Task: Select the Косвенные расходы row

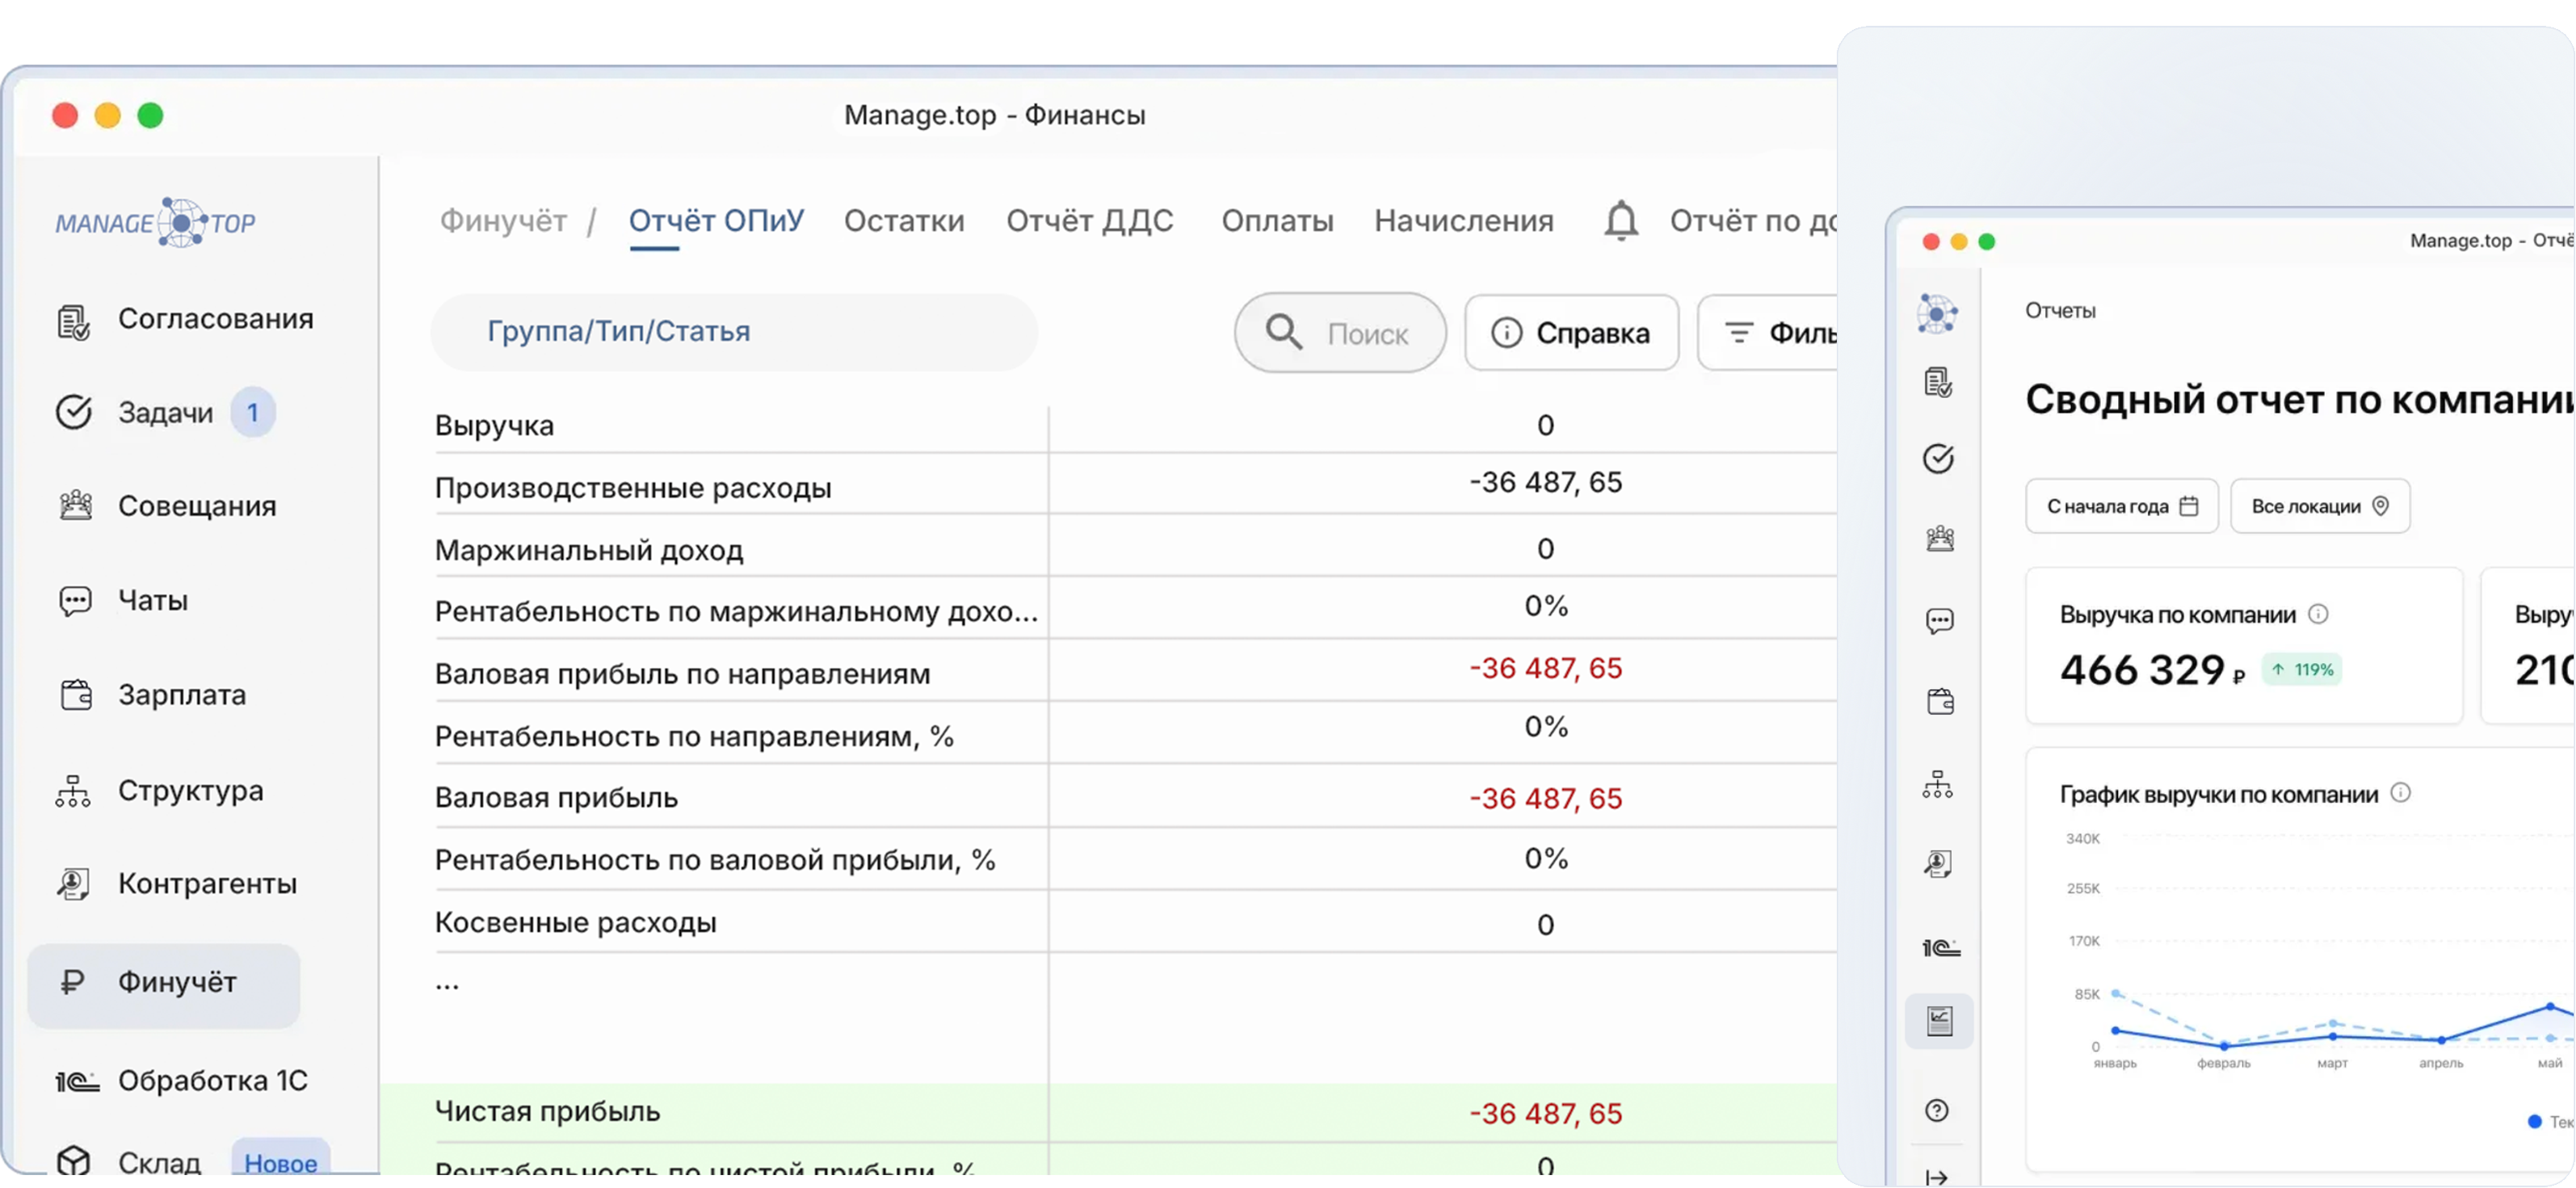Action: (1135, 922)
